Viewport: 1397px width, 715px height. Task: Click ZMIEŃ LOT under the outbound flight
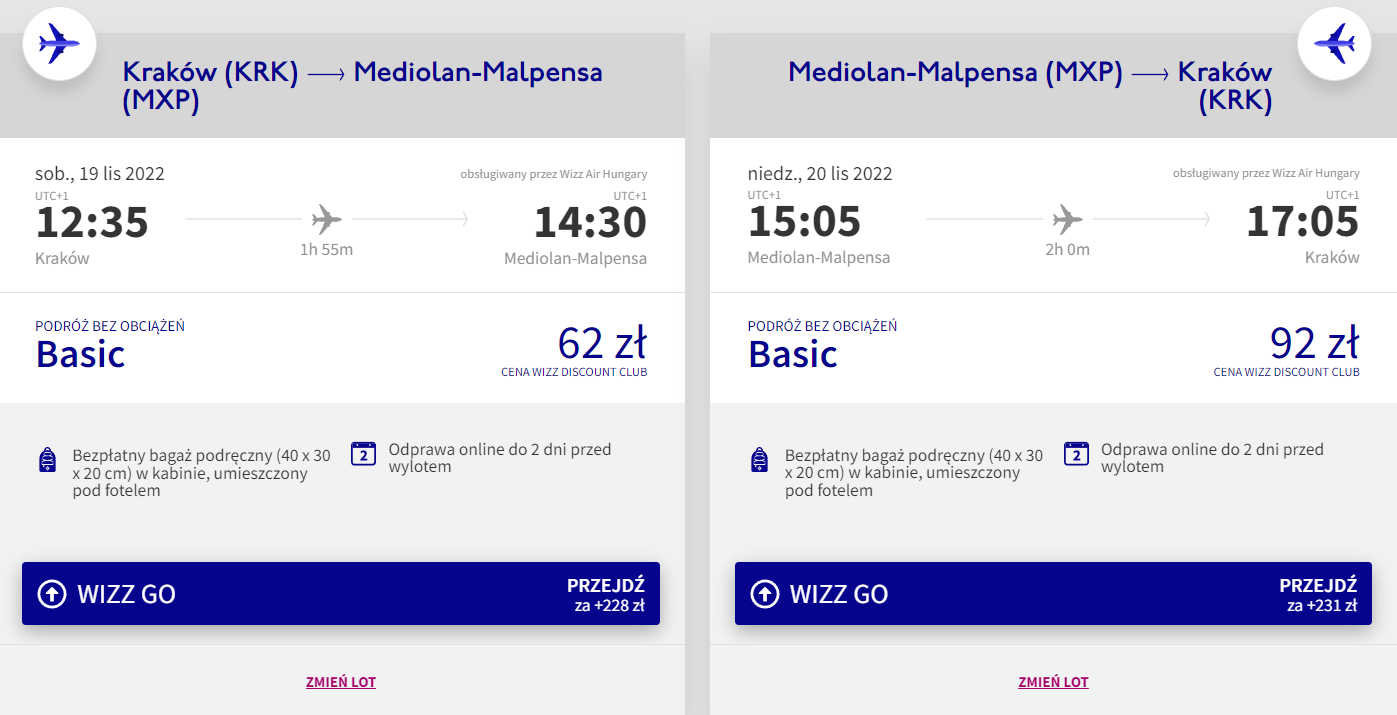(341, 682)
